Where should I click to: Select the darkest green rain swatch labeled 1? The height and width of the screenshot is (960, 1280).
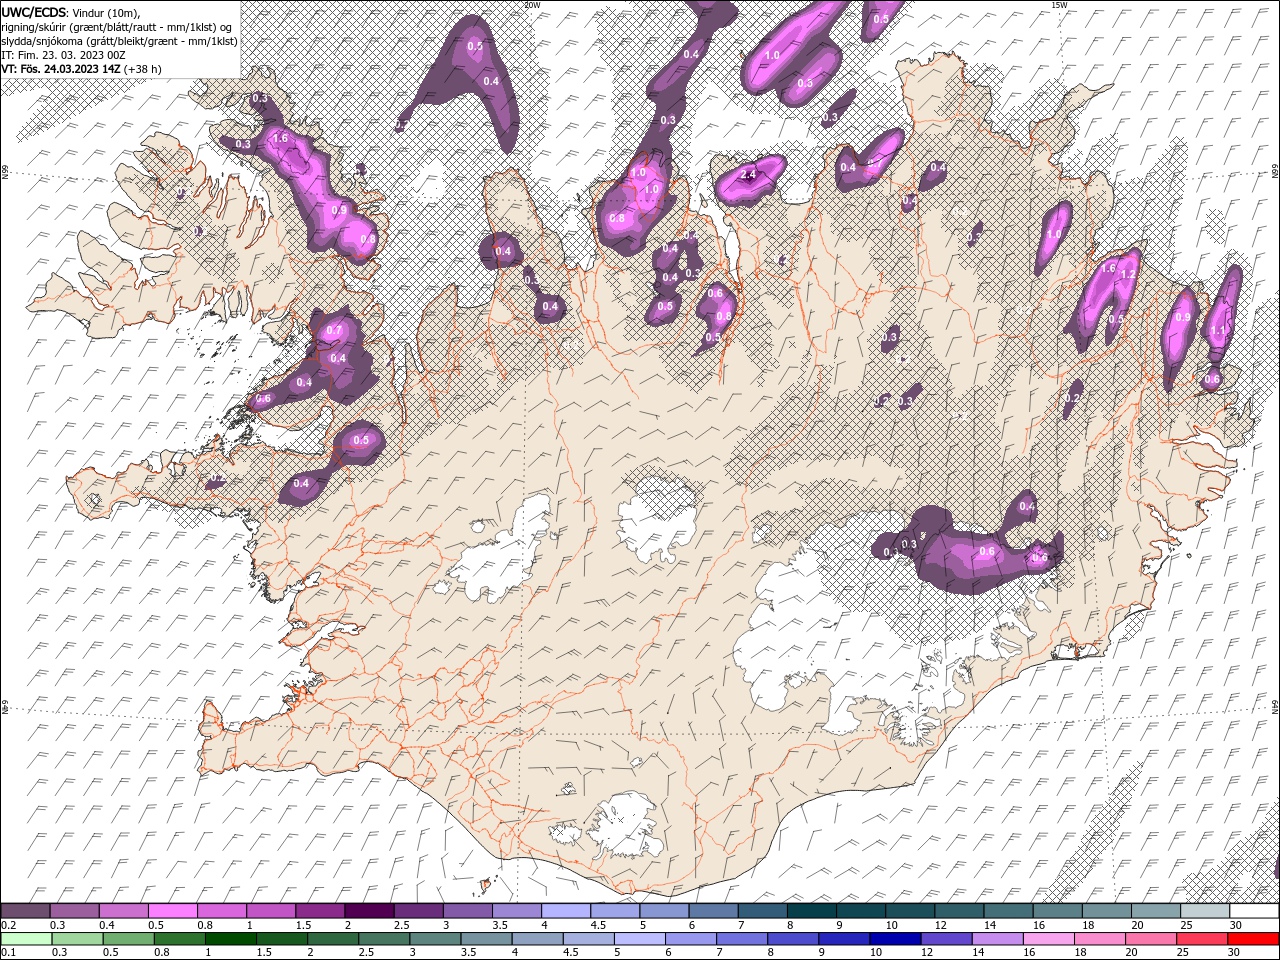click(x=231, y=939)
